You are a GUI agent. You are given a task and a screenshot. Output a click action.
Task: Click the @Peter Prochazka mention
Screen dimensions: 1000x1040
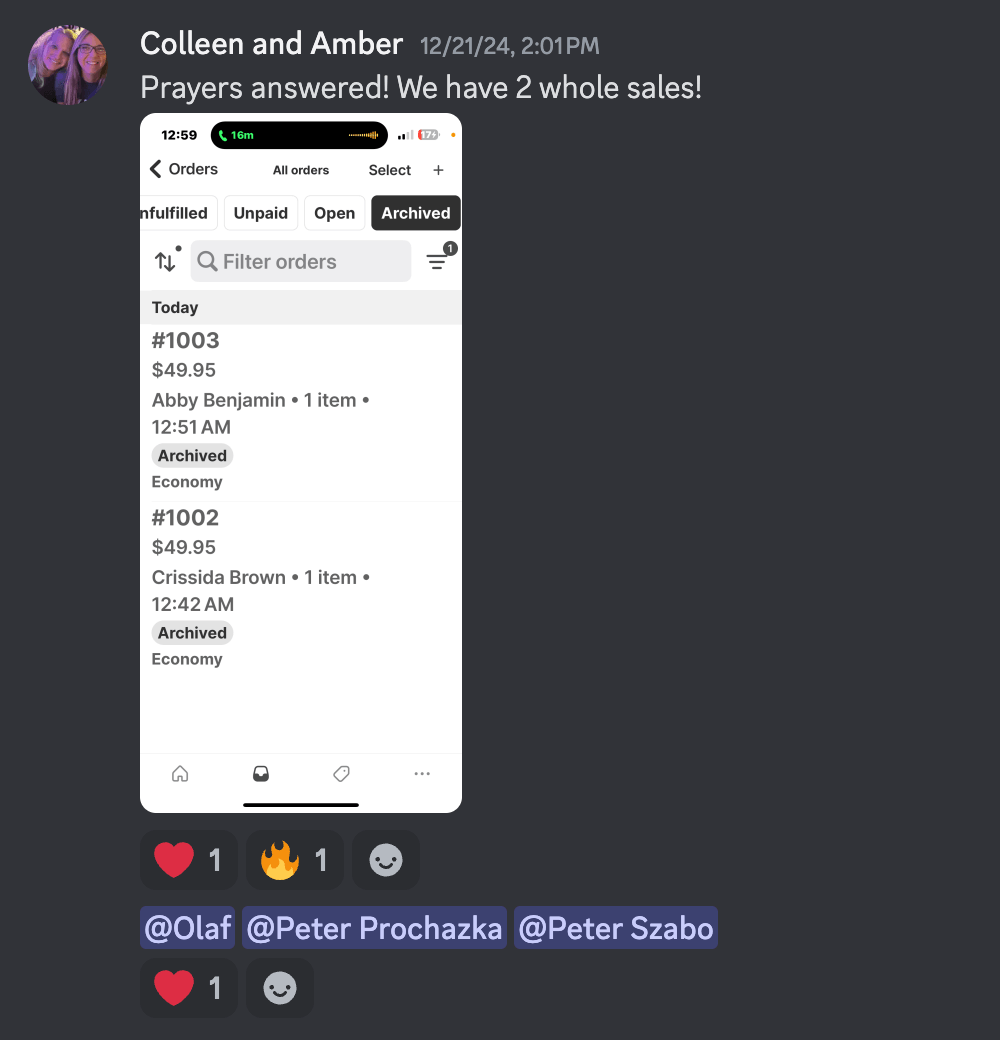[374, 927]
